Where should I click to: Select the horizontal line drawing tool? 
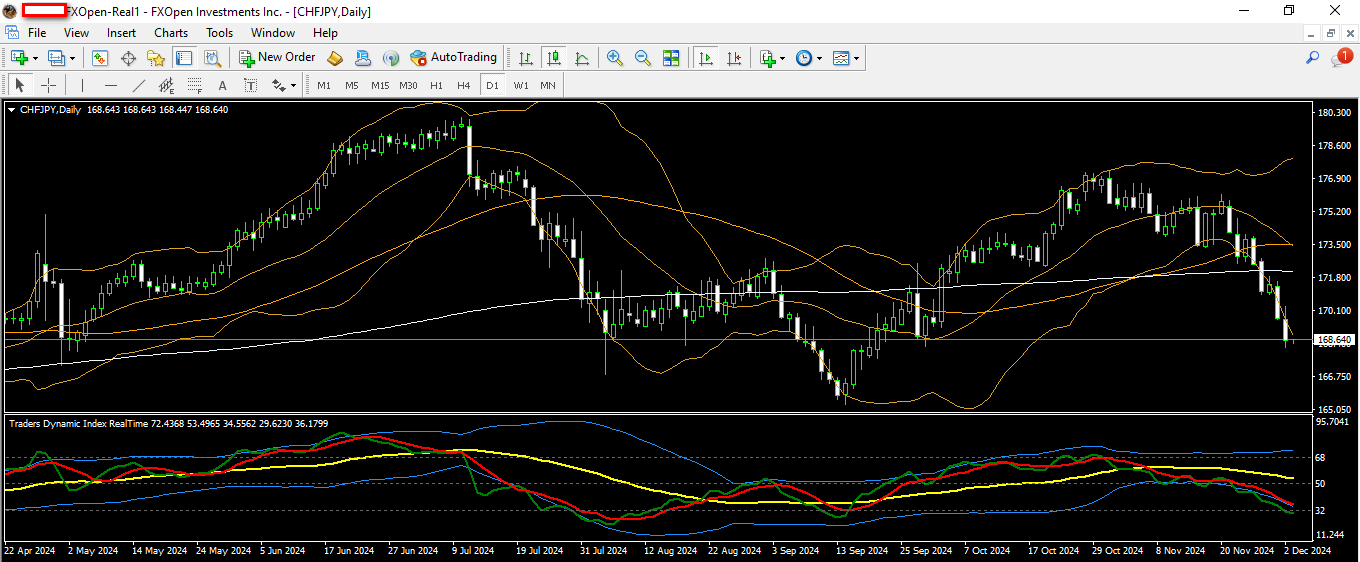pos(110,85)
